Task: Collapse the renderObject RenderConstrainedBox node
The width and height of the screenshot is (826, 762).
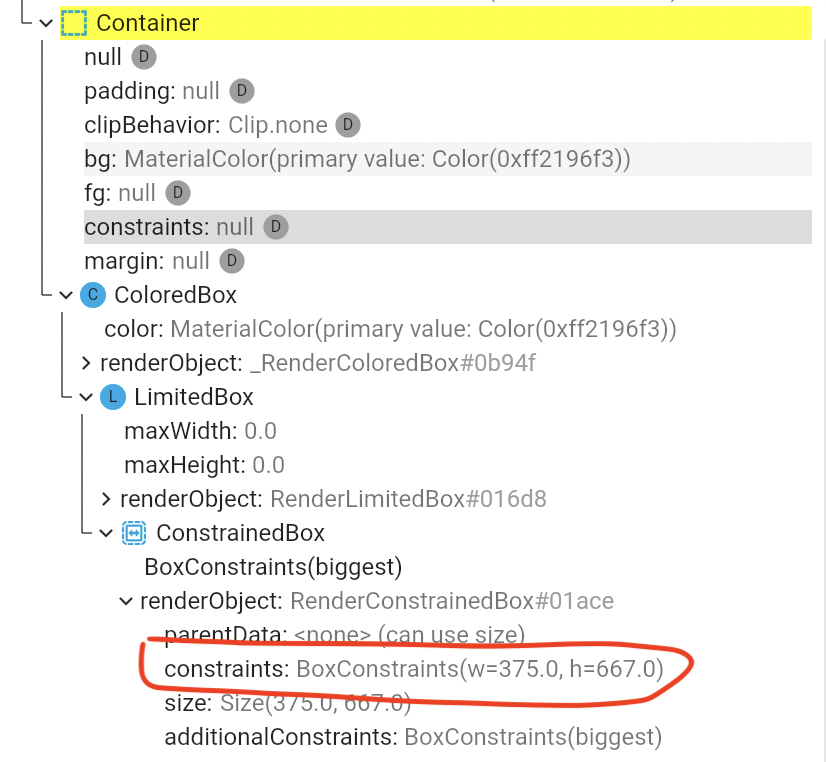Action: [x=126, y=601]
